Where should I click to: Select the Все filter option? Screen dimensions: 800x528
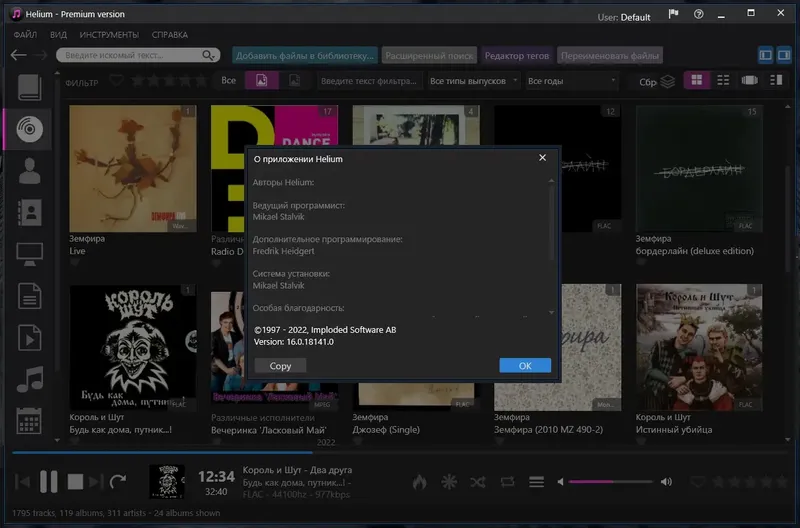click(x=229, y=81)
